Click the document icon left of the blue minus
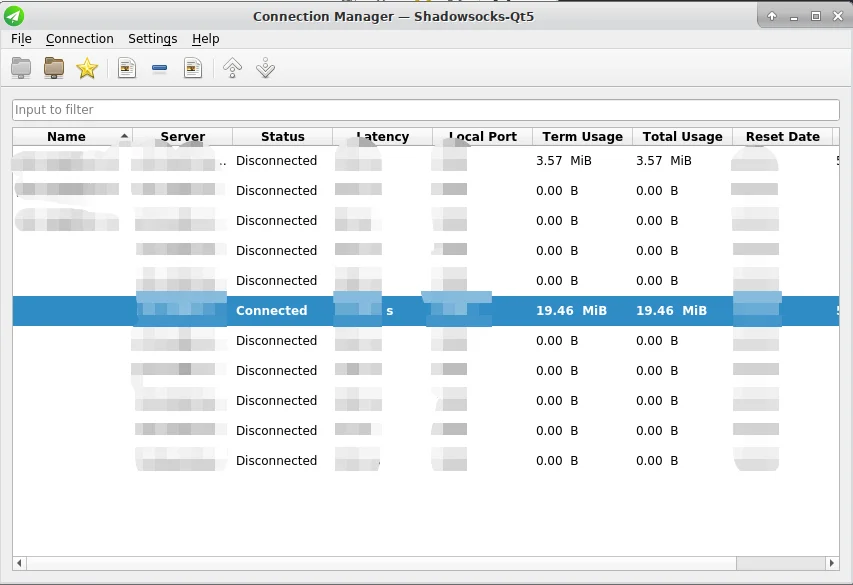Screen dimensions: 853x585 point(127,68)
